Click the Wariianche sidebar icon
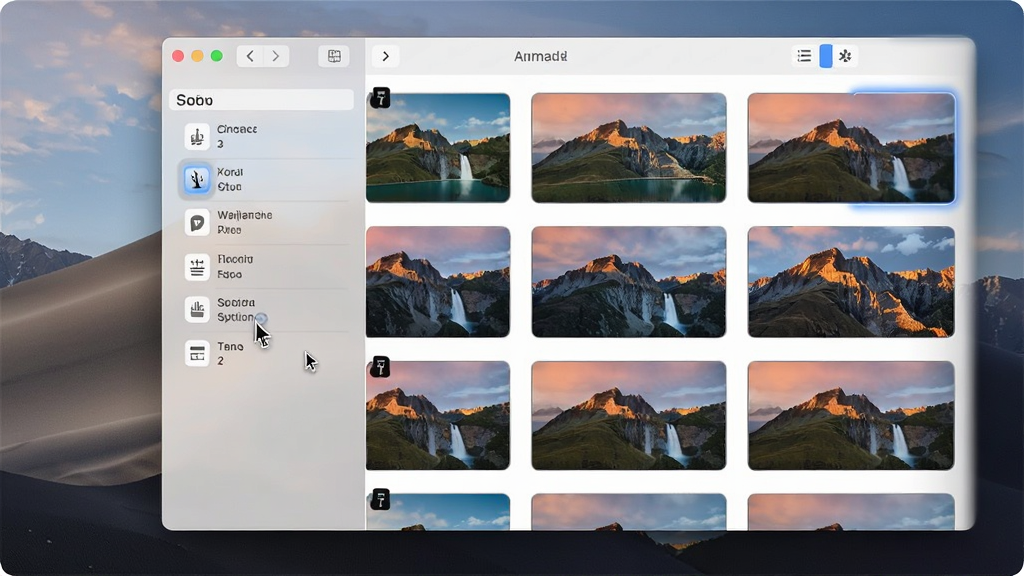 [x=197, y=223]
